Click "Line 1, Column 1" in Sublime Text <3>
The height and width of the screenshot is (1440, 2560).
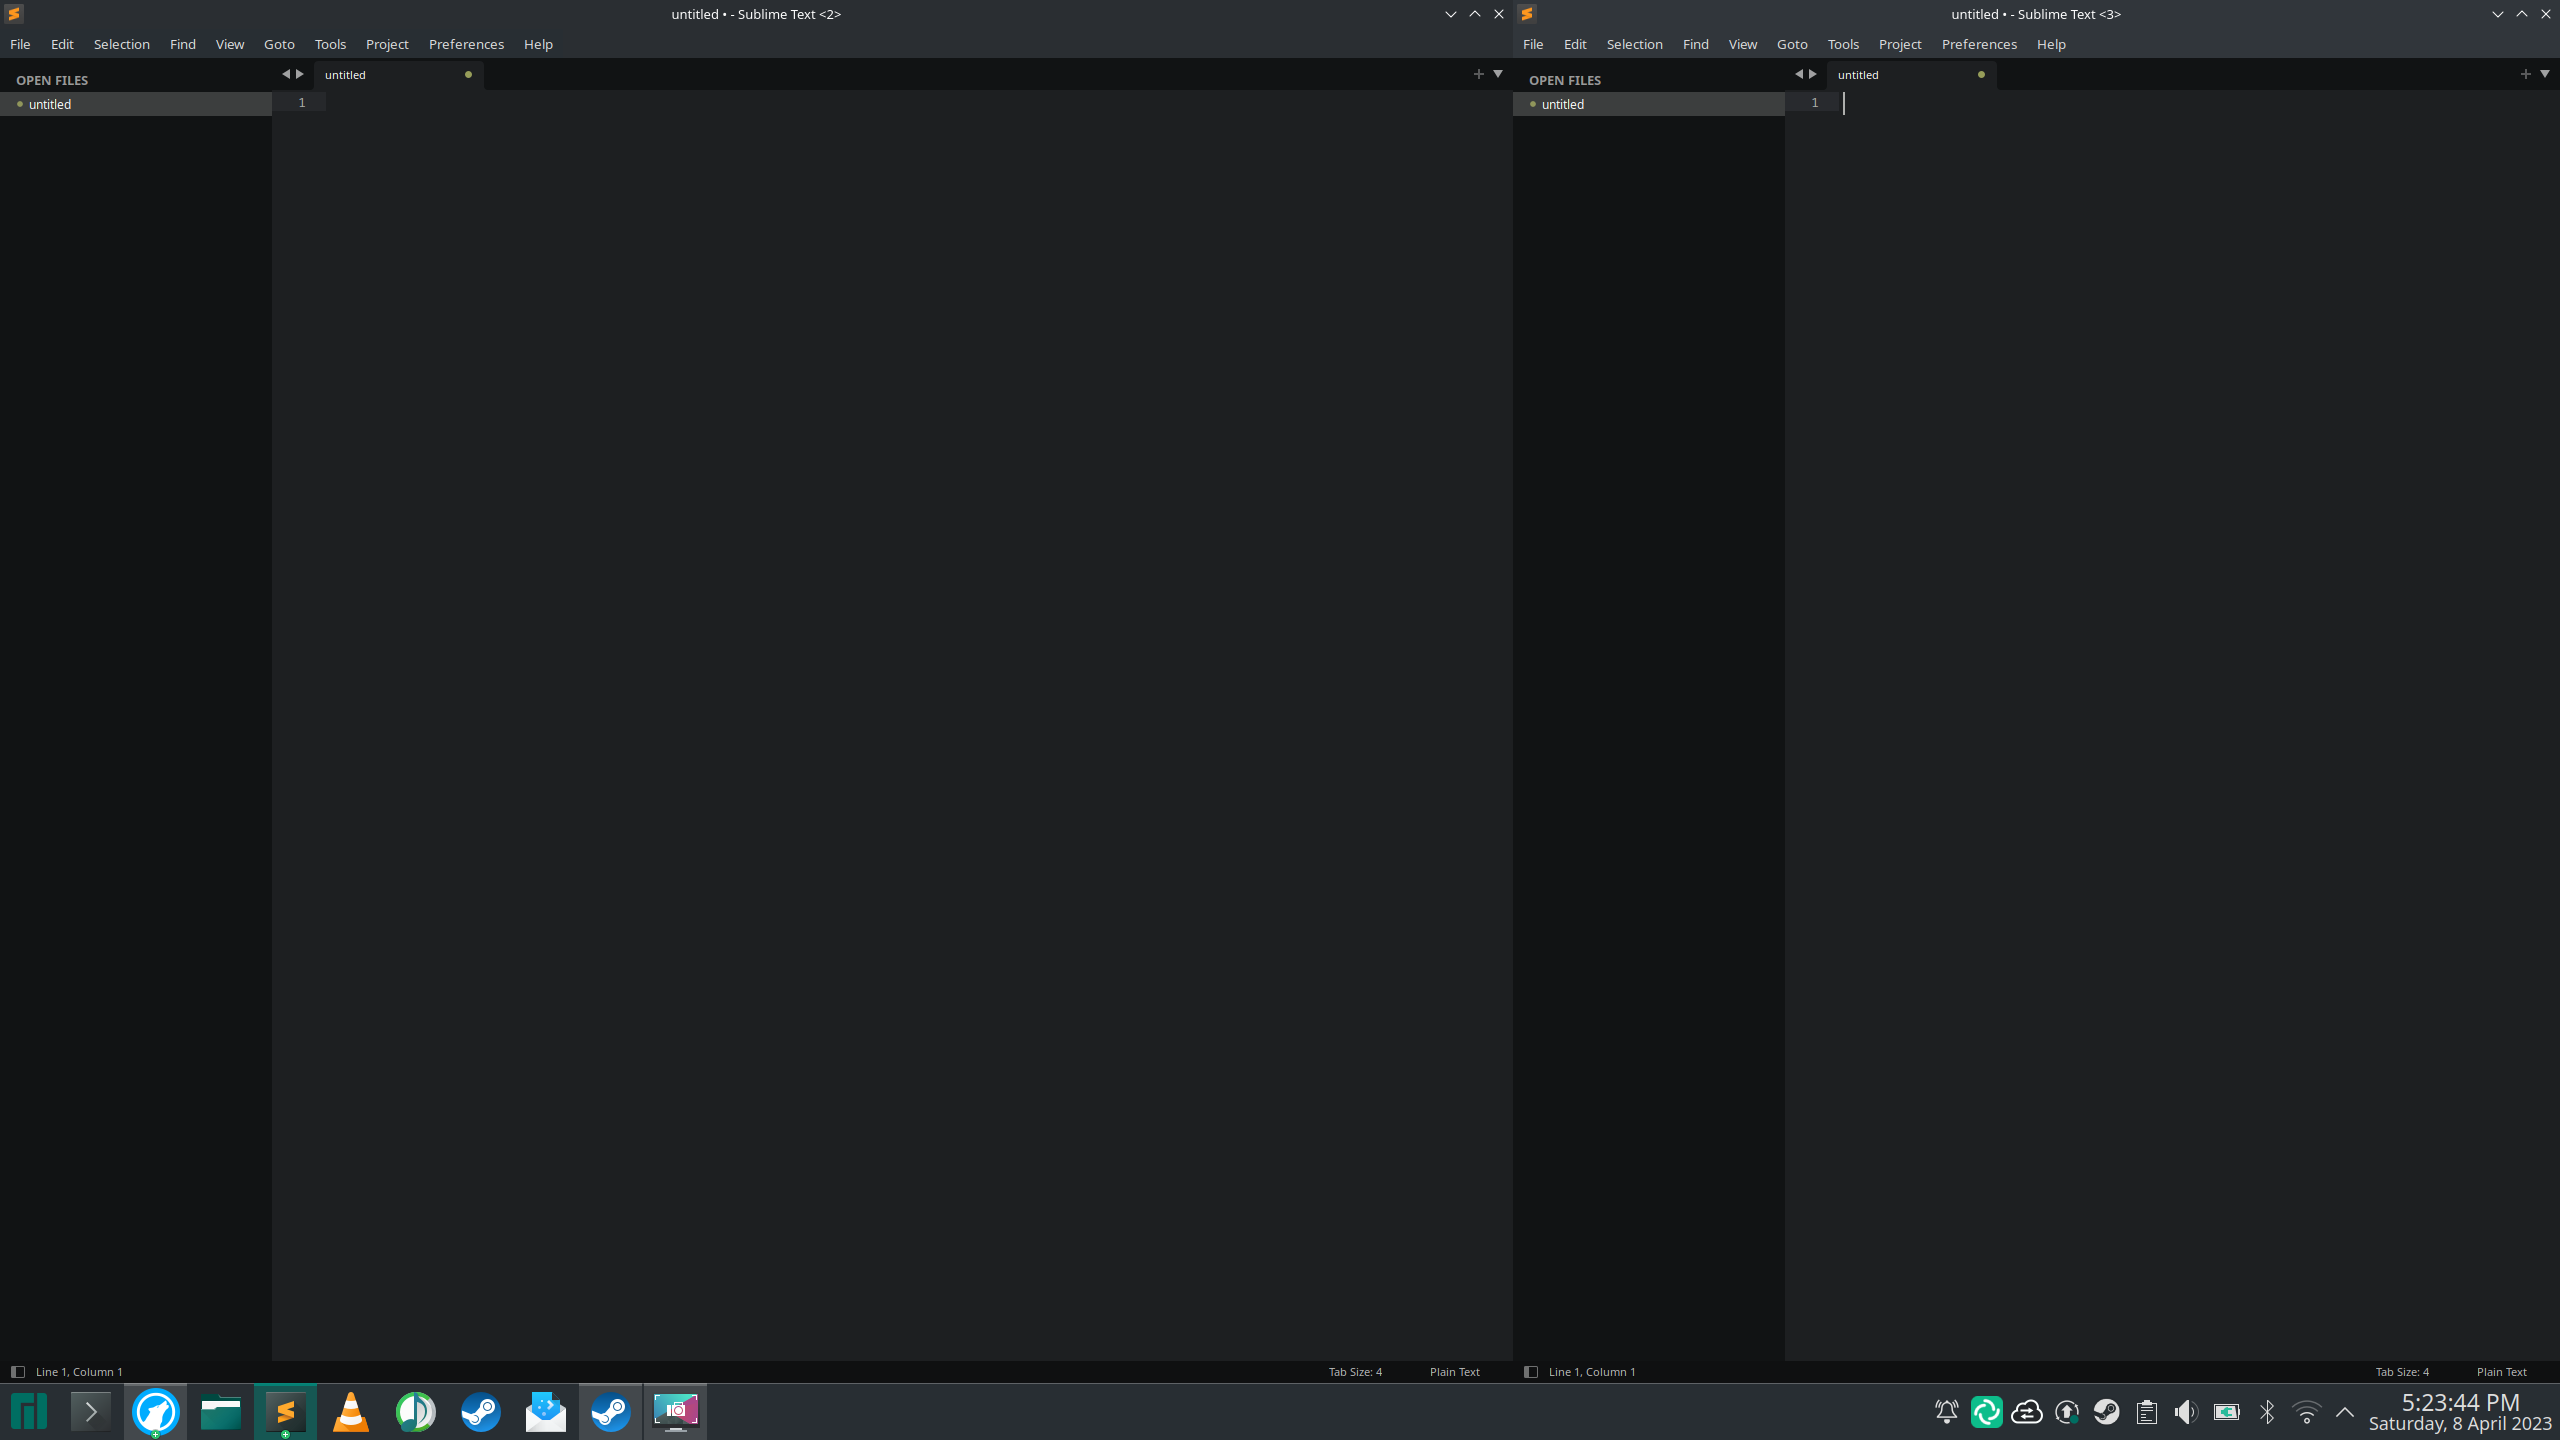(1592, 1372)
